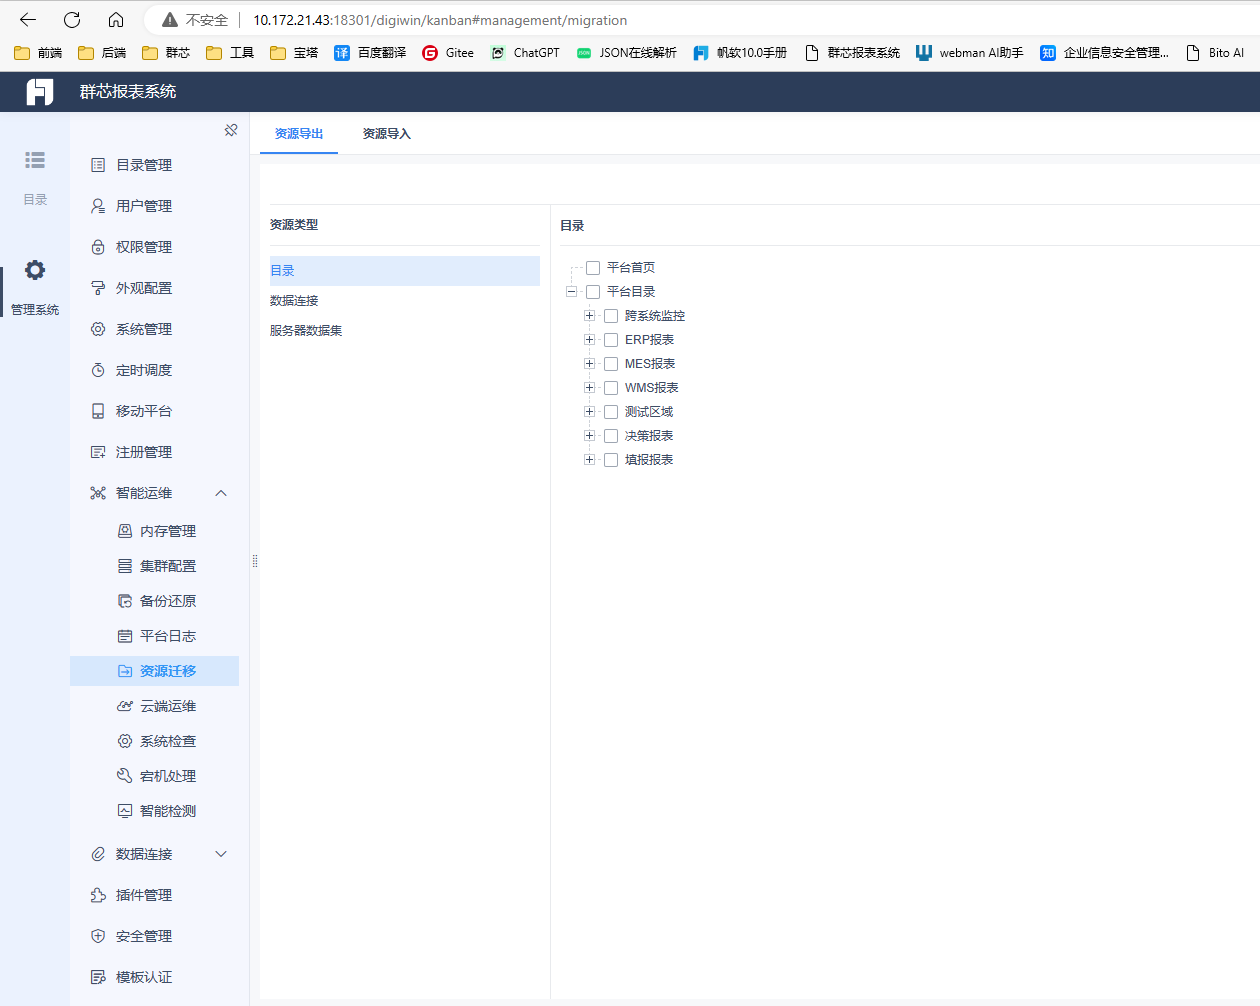
Task: Expand the ERP报表 tree node
Action: (590, 340)
